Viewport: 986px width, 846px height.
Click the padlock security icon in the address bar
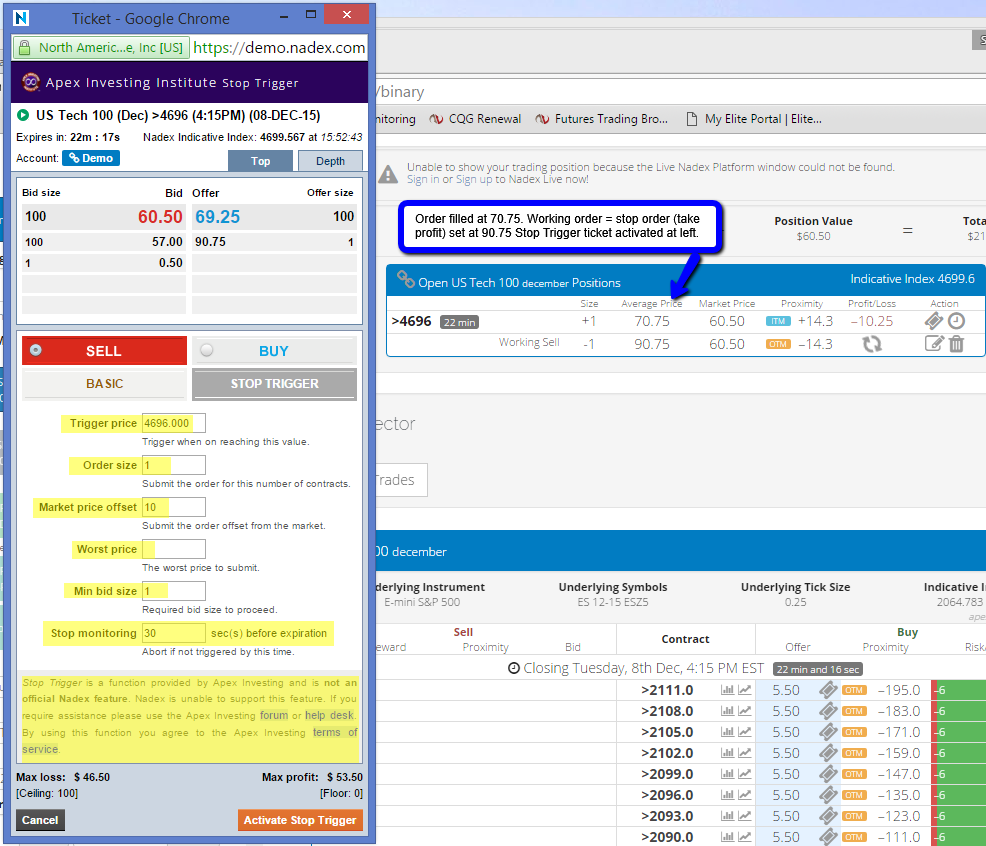point(25,48)
